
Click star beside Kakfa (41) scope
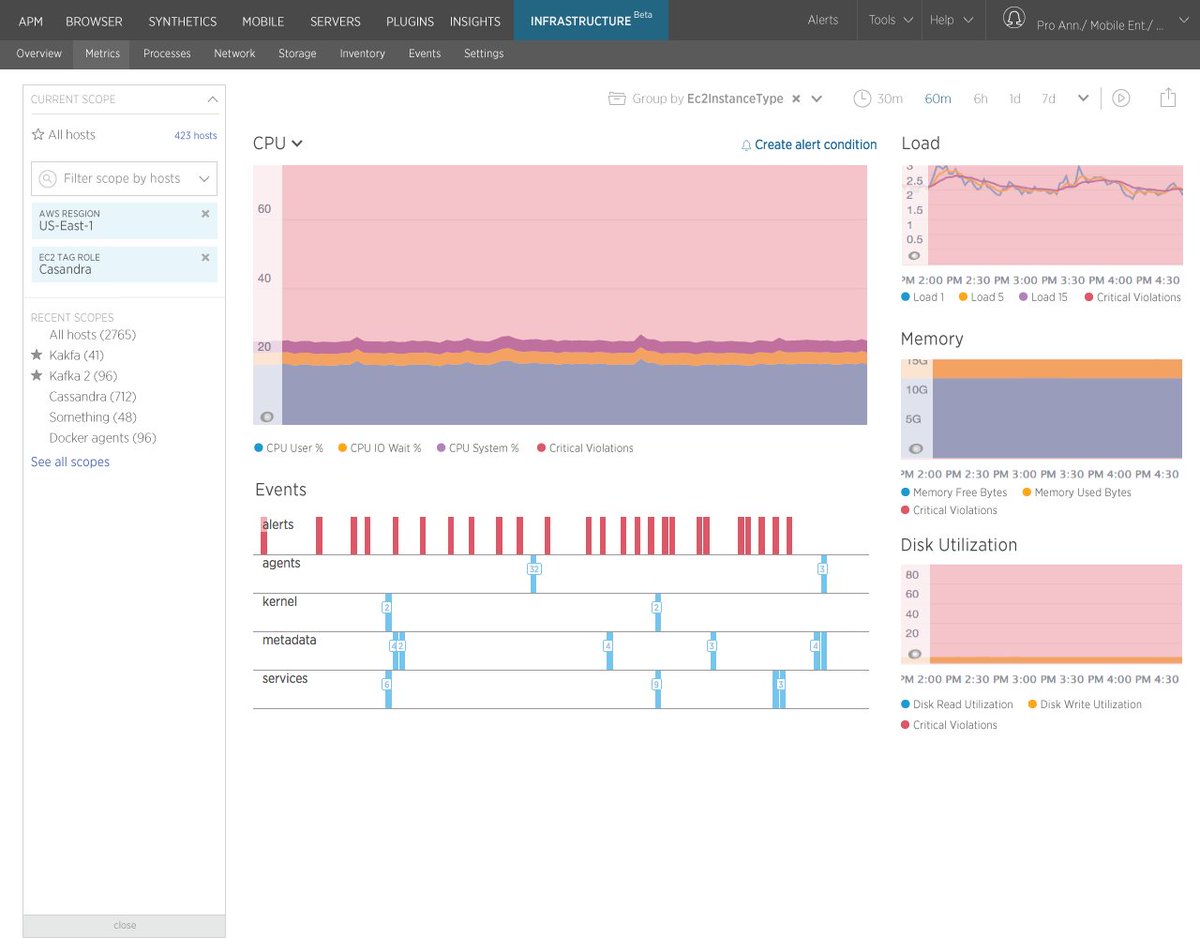(x=37, y=355)
